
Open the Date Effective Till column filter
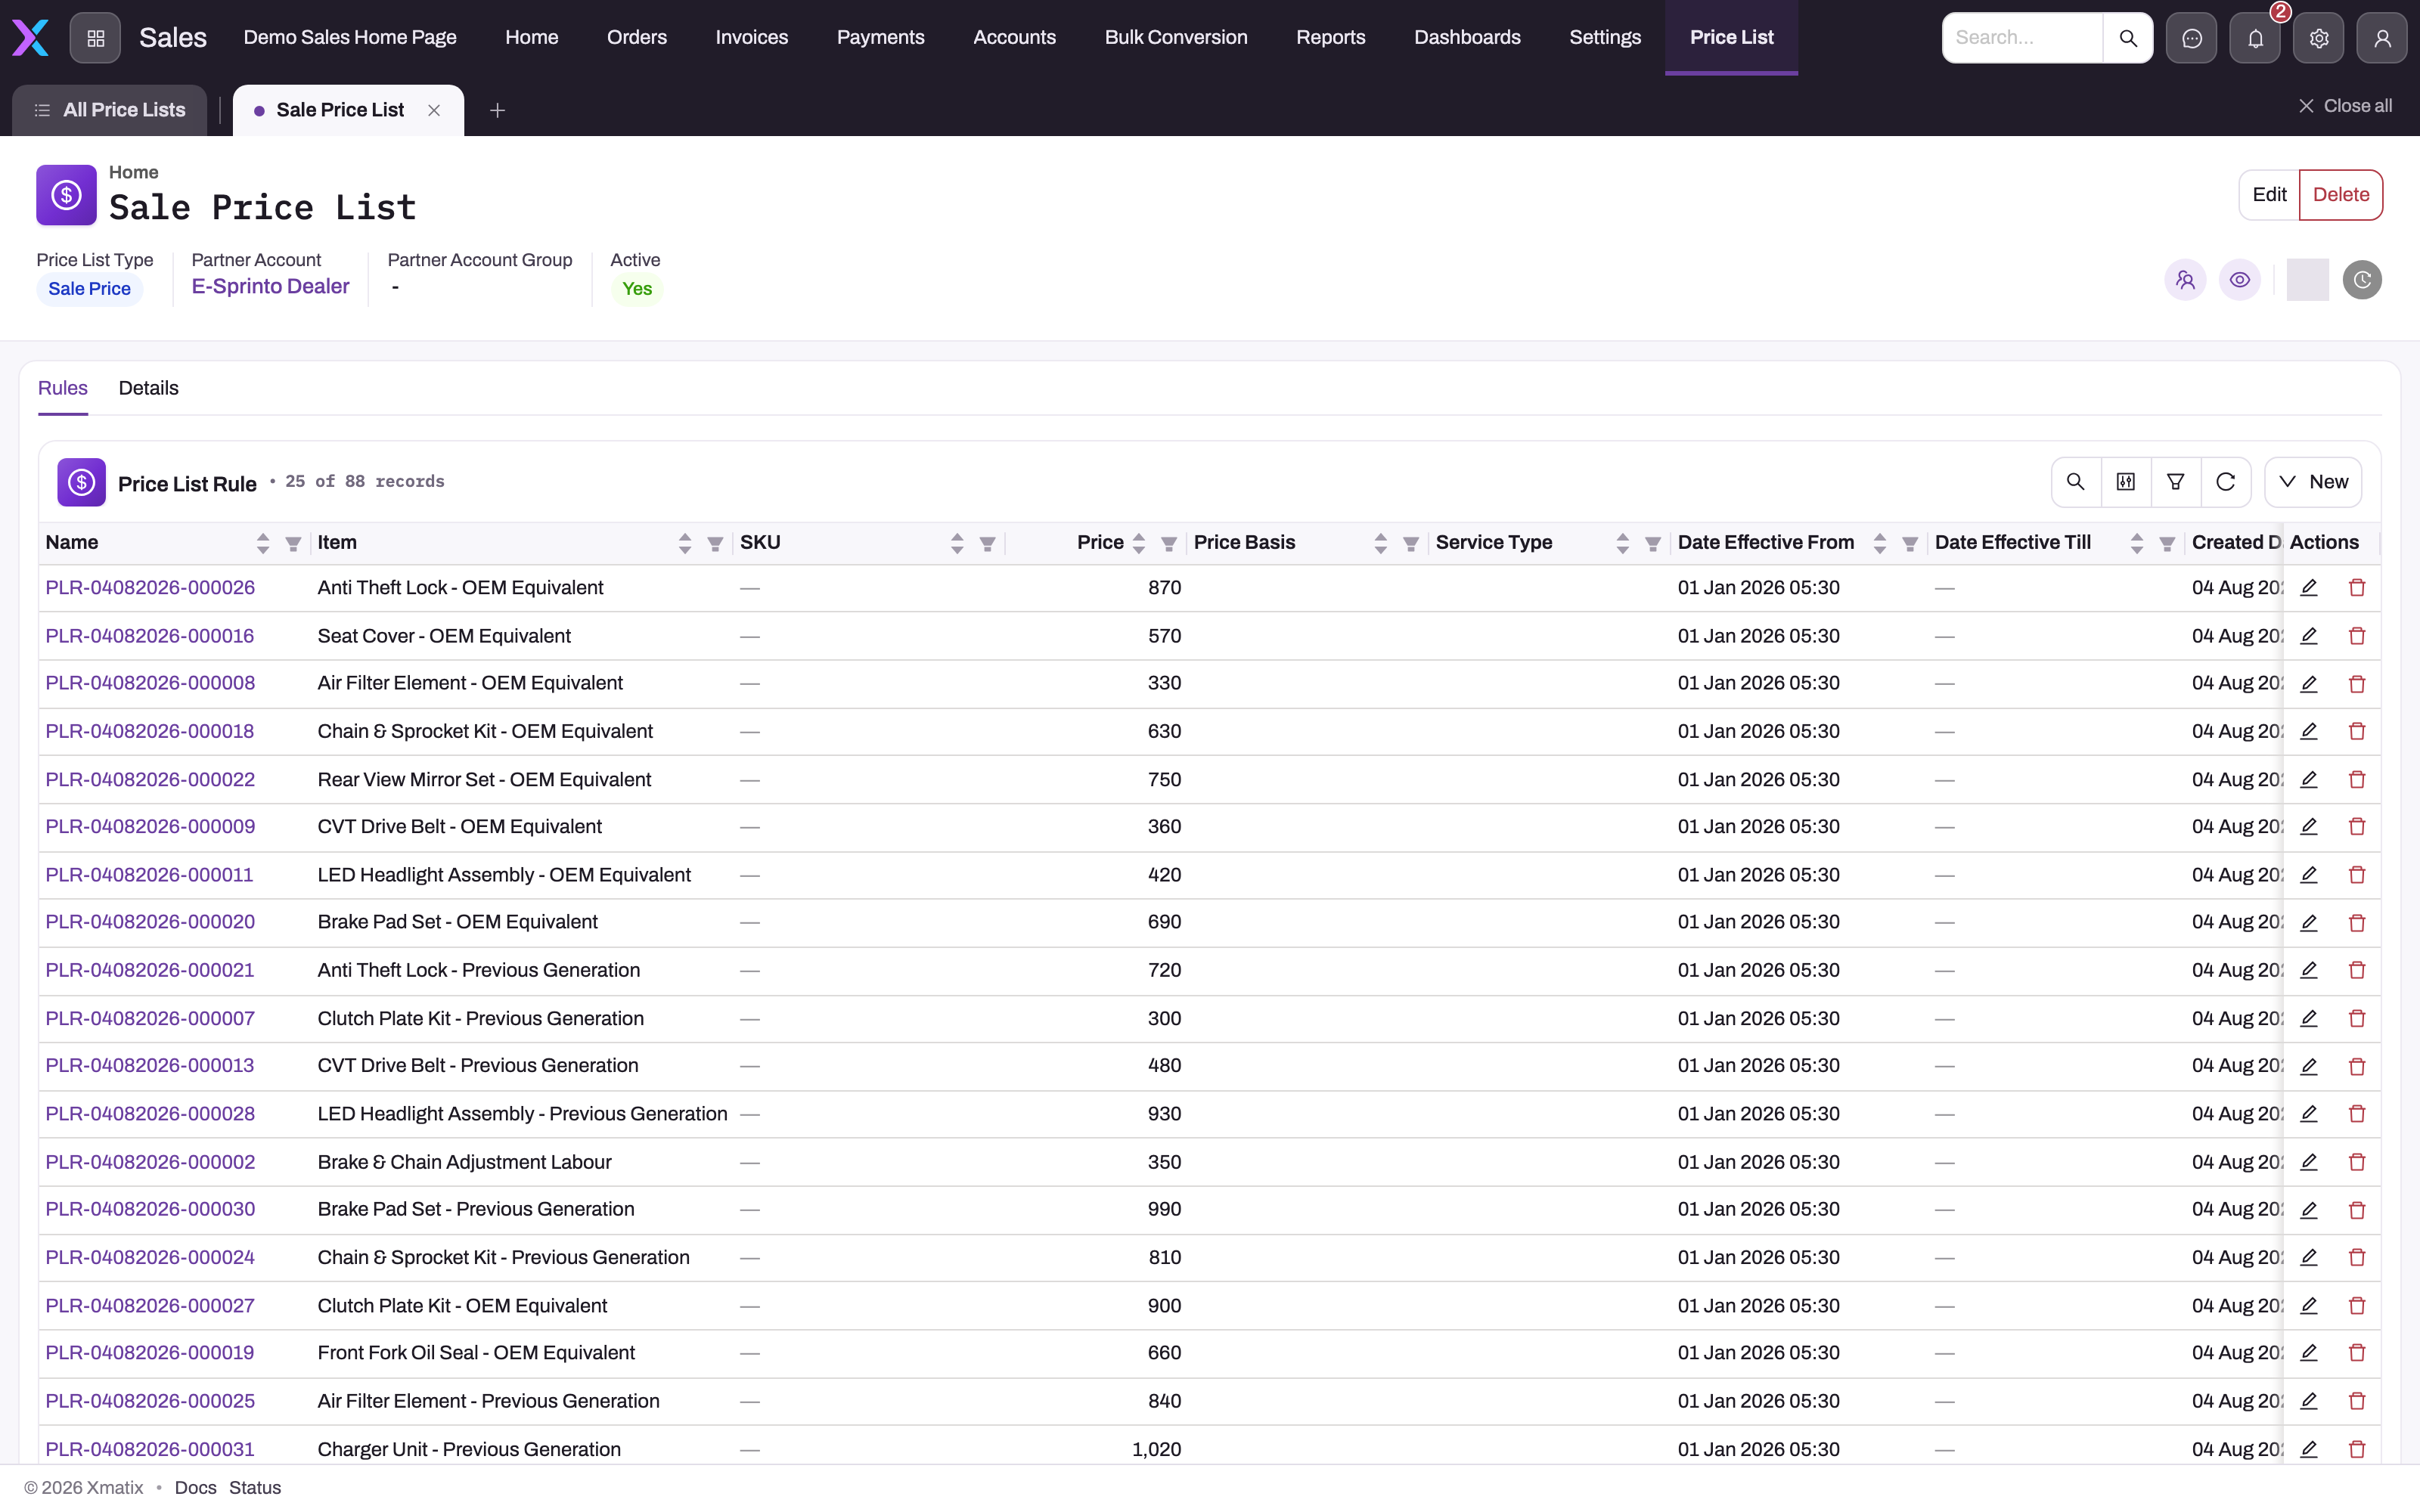[x=2167, y=544]
